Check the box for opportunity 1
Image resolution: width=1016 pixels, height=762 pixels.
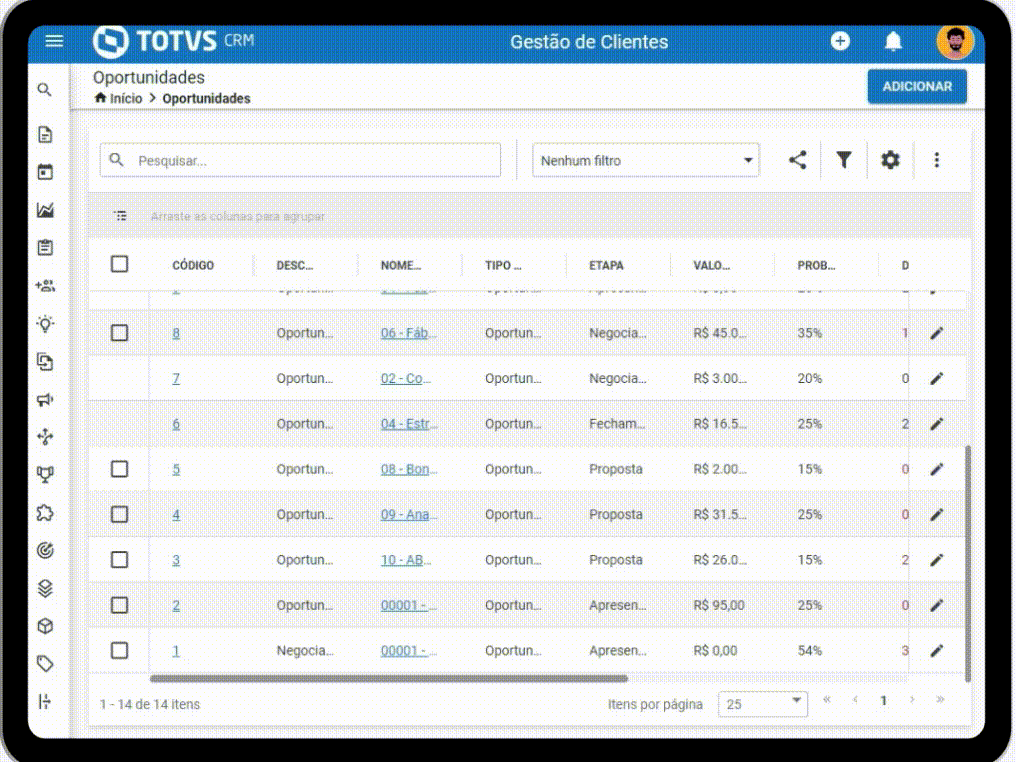click(119, 651)
